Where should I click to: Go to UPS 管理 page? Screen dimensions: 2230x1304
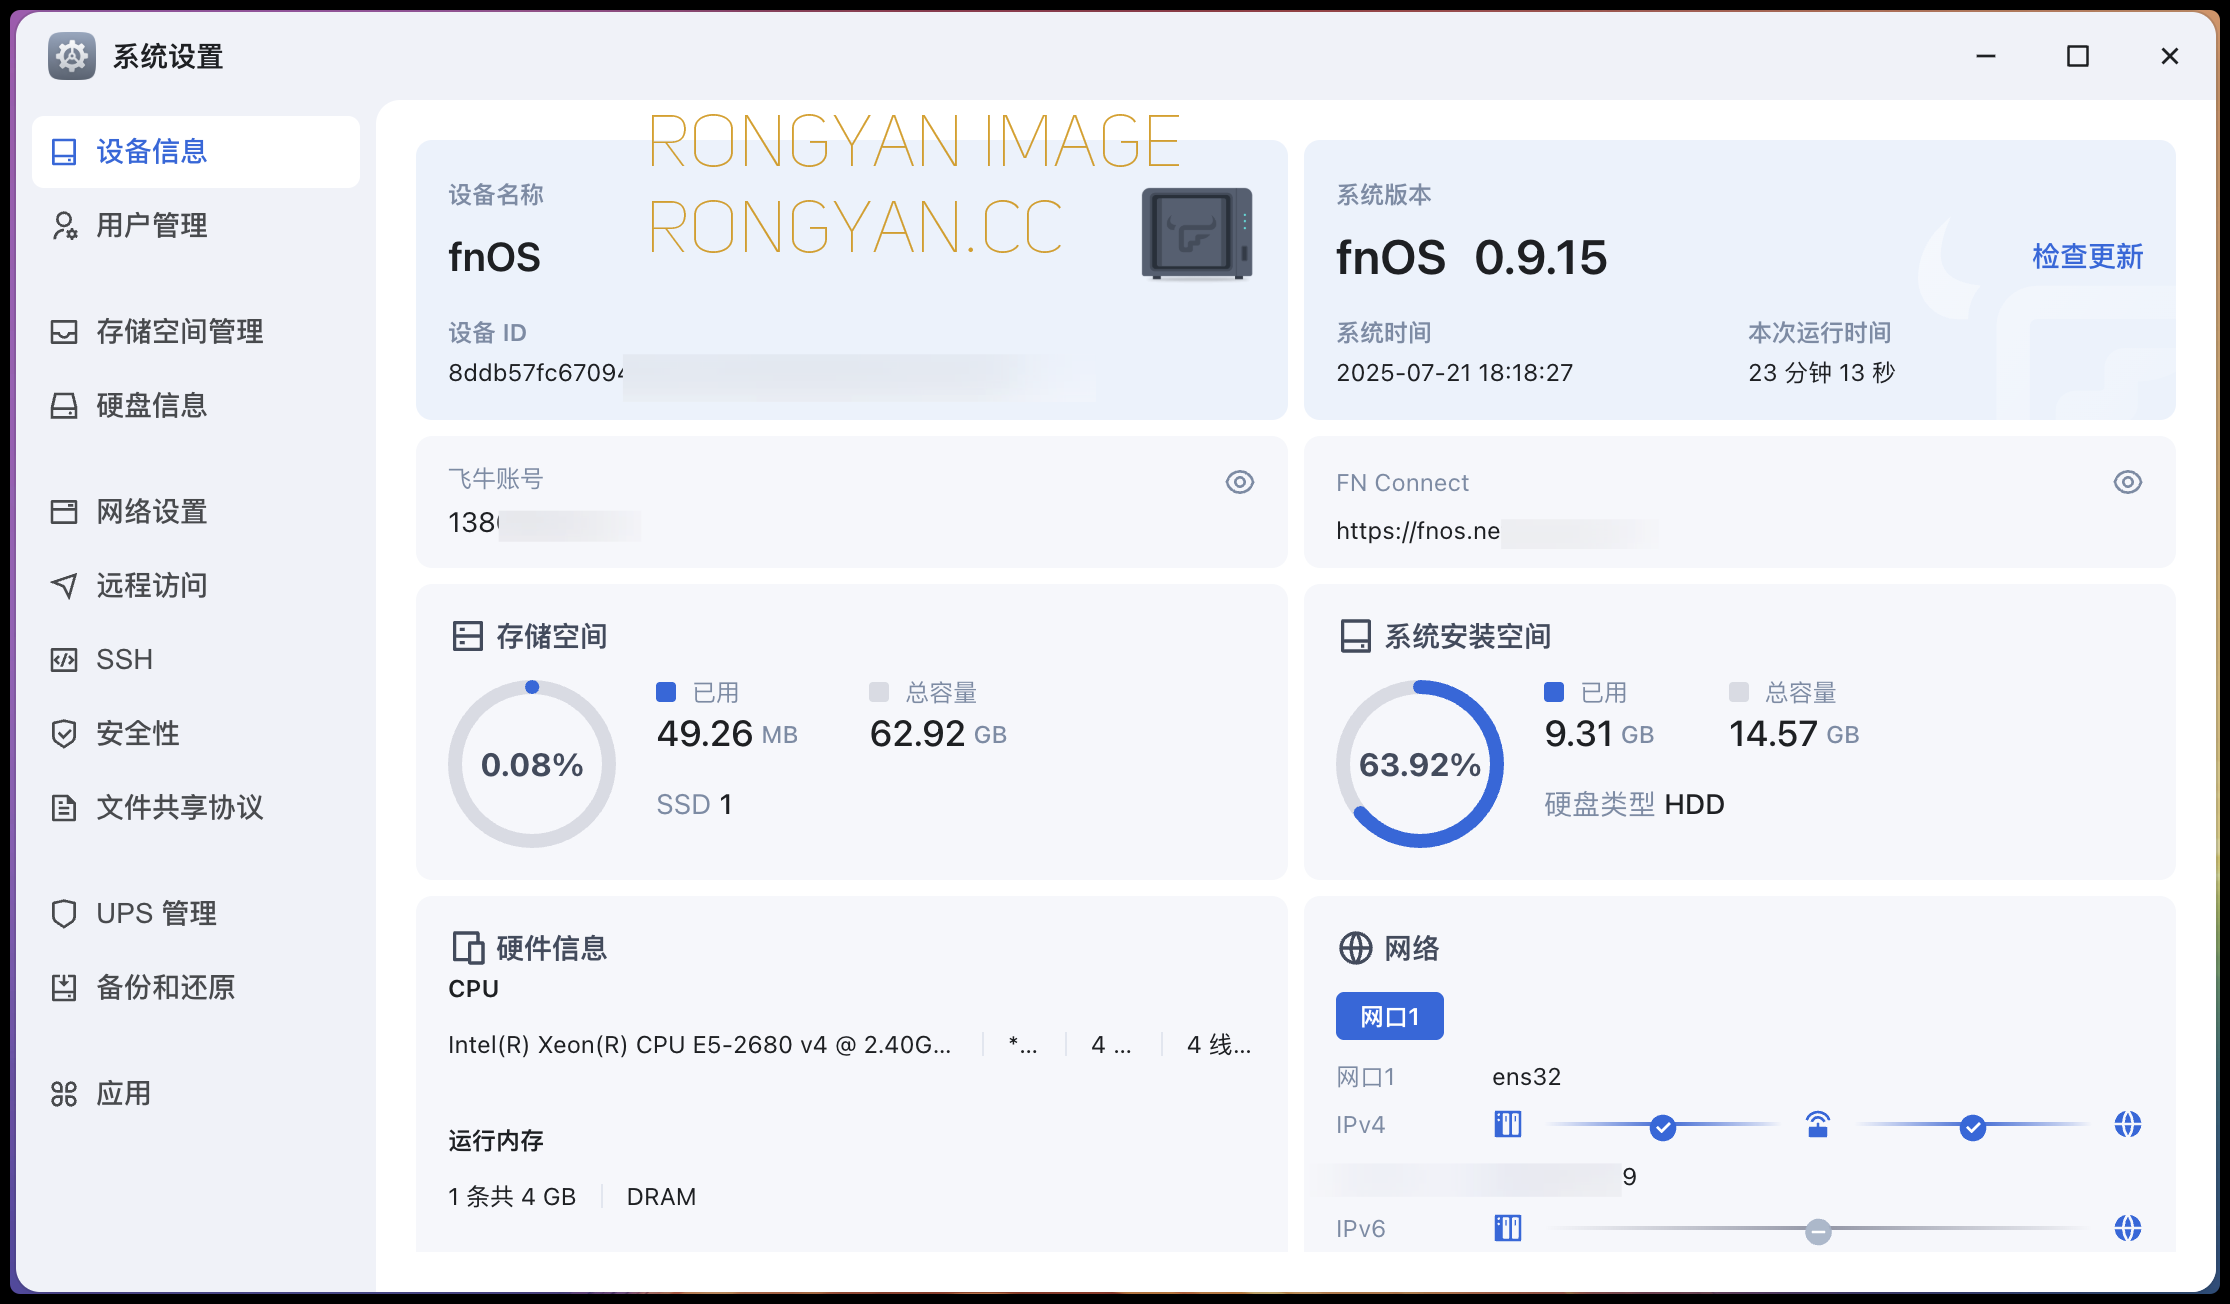(x=196, y=914)
